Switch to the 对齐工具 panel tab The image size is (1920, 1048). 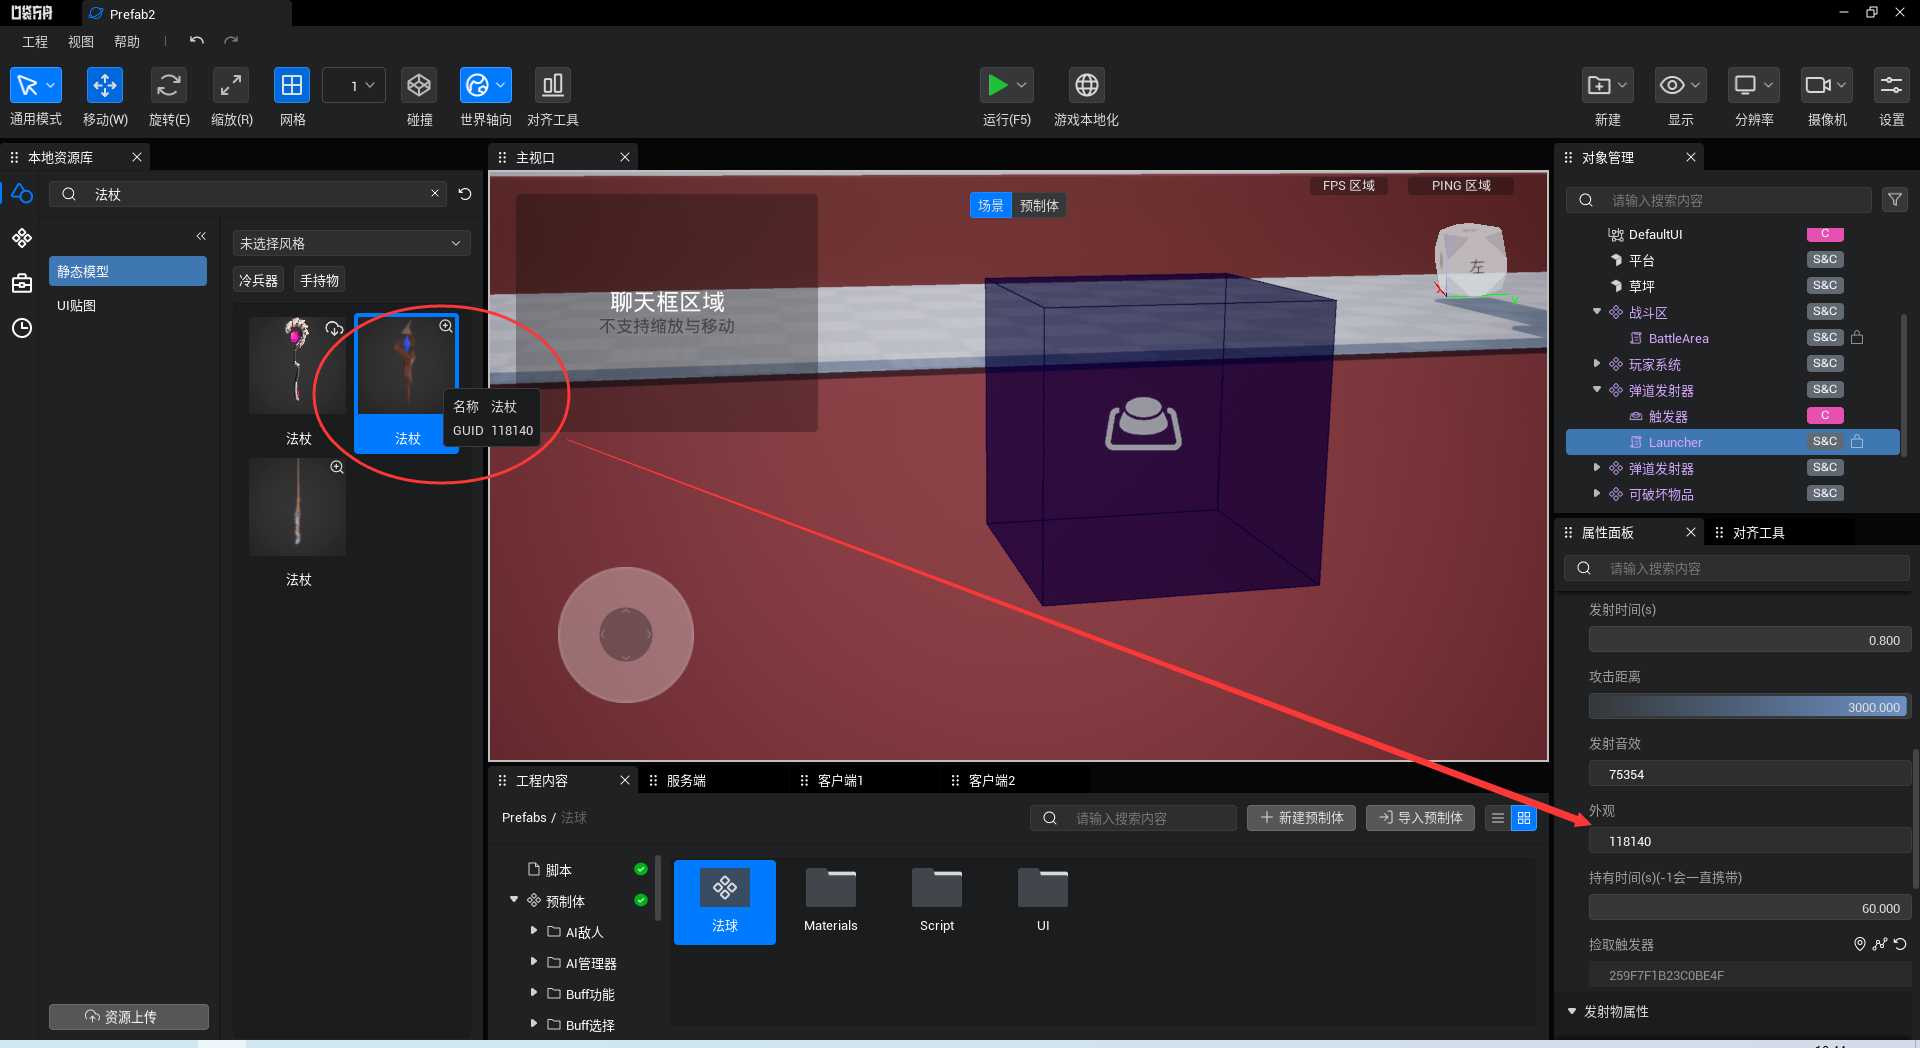1758,533
